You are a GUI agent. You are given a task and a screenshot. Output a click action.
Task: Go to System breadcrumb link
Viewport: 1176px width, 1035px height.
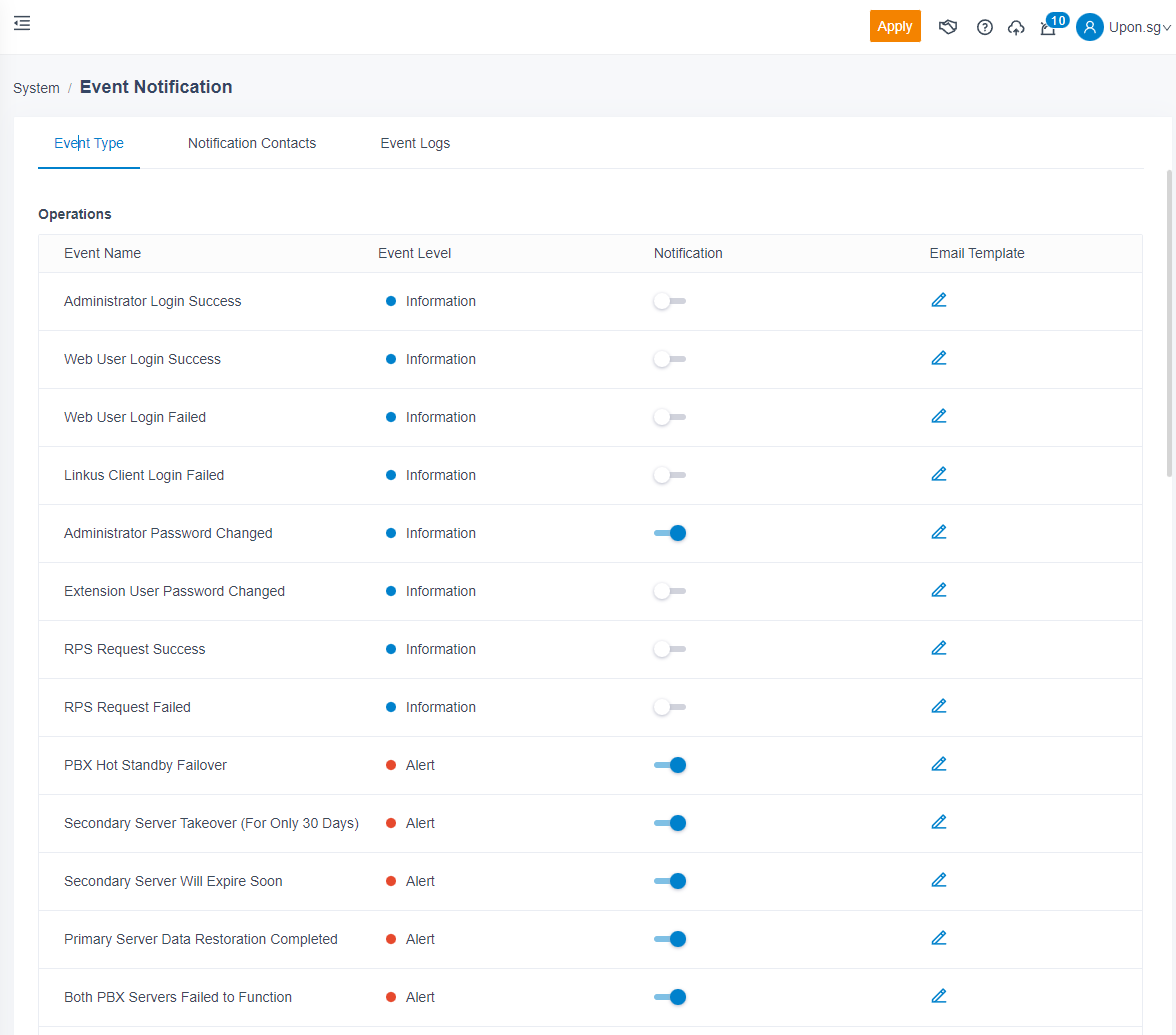(36, 88)
